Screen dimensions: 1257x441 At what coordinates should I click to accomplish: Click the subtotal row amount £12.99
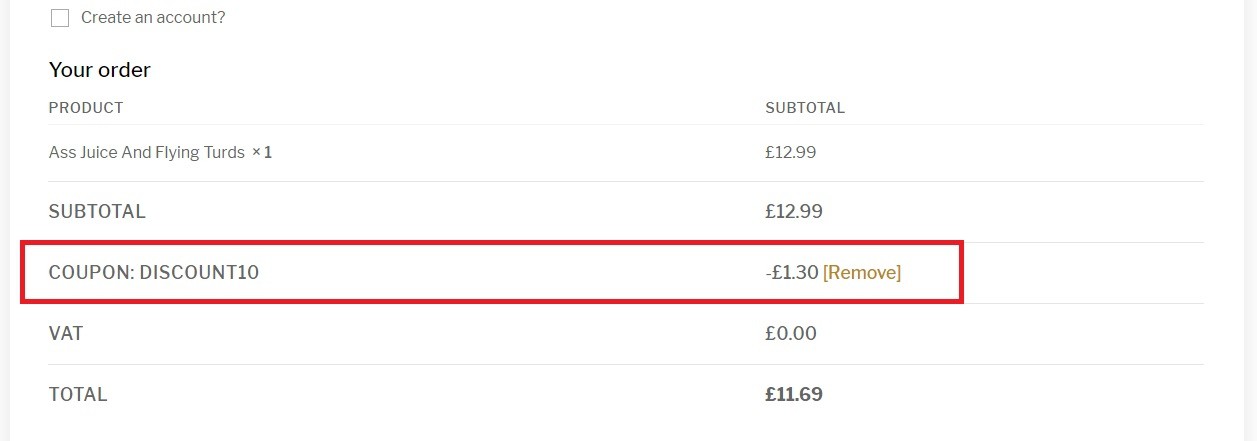pos(794,212)
